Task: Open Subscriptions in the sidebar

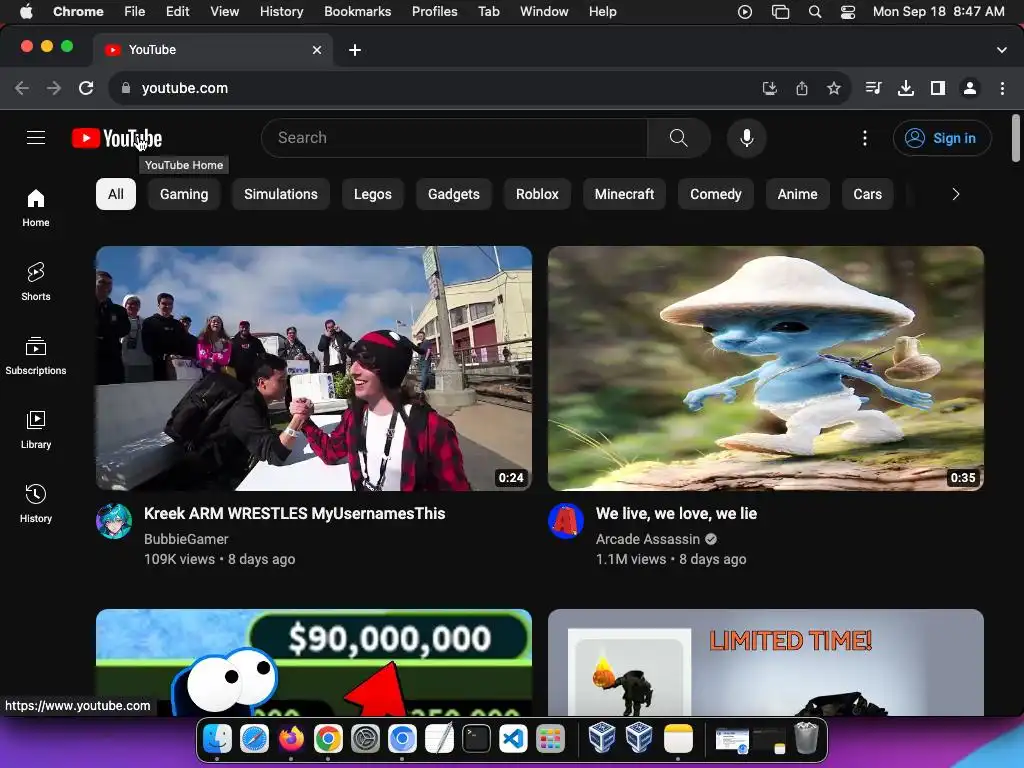Action: [x=36, y=356]
